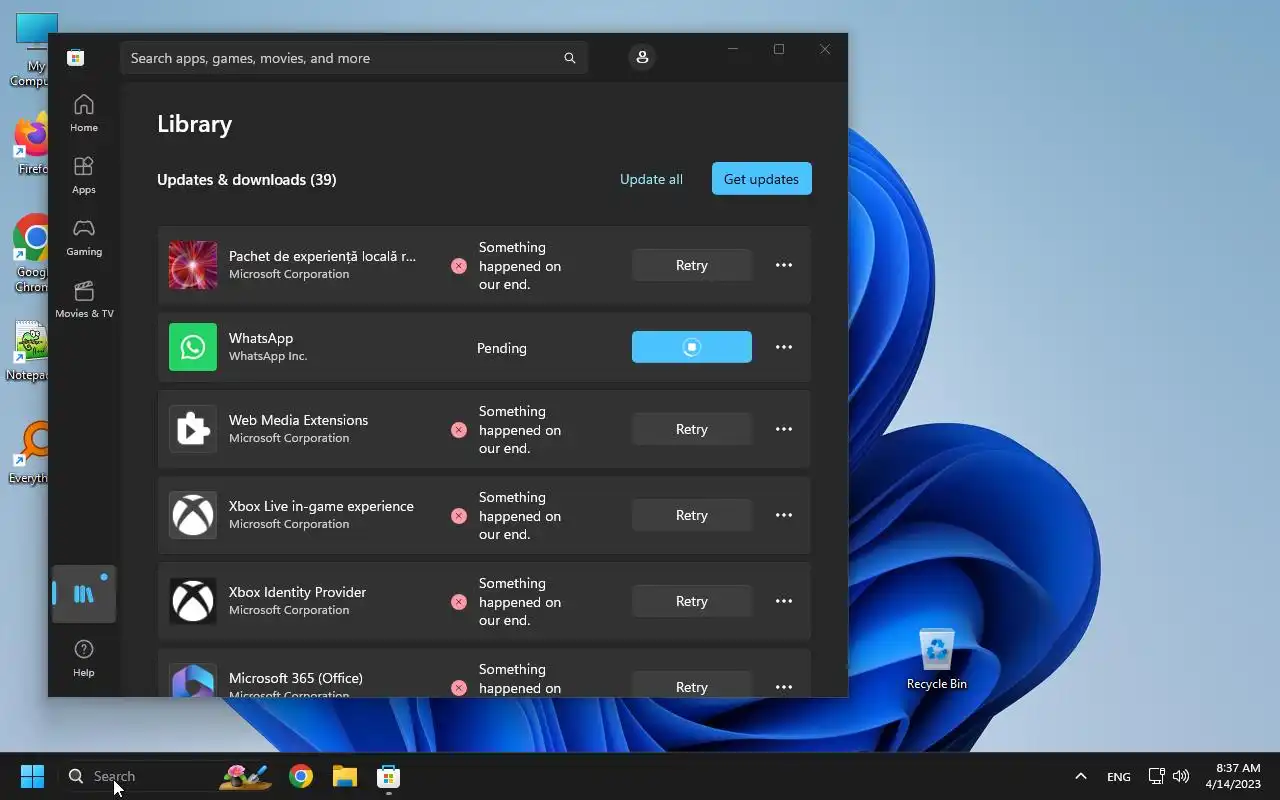Screen dimensions: 1280x800
Task: Open the clock and date in taskbar
Action: coord(1233,776)
